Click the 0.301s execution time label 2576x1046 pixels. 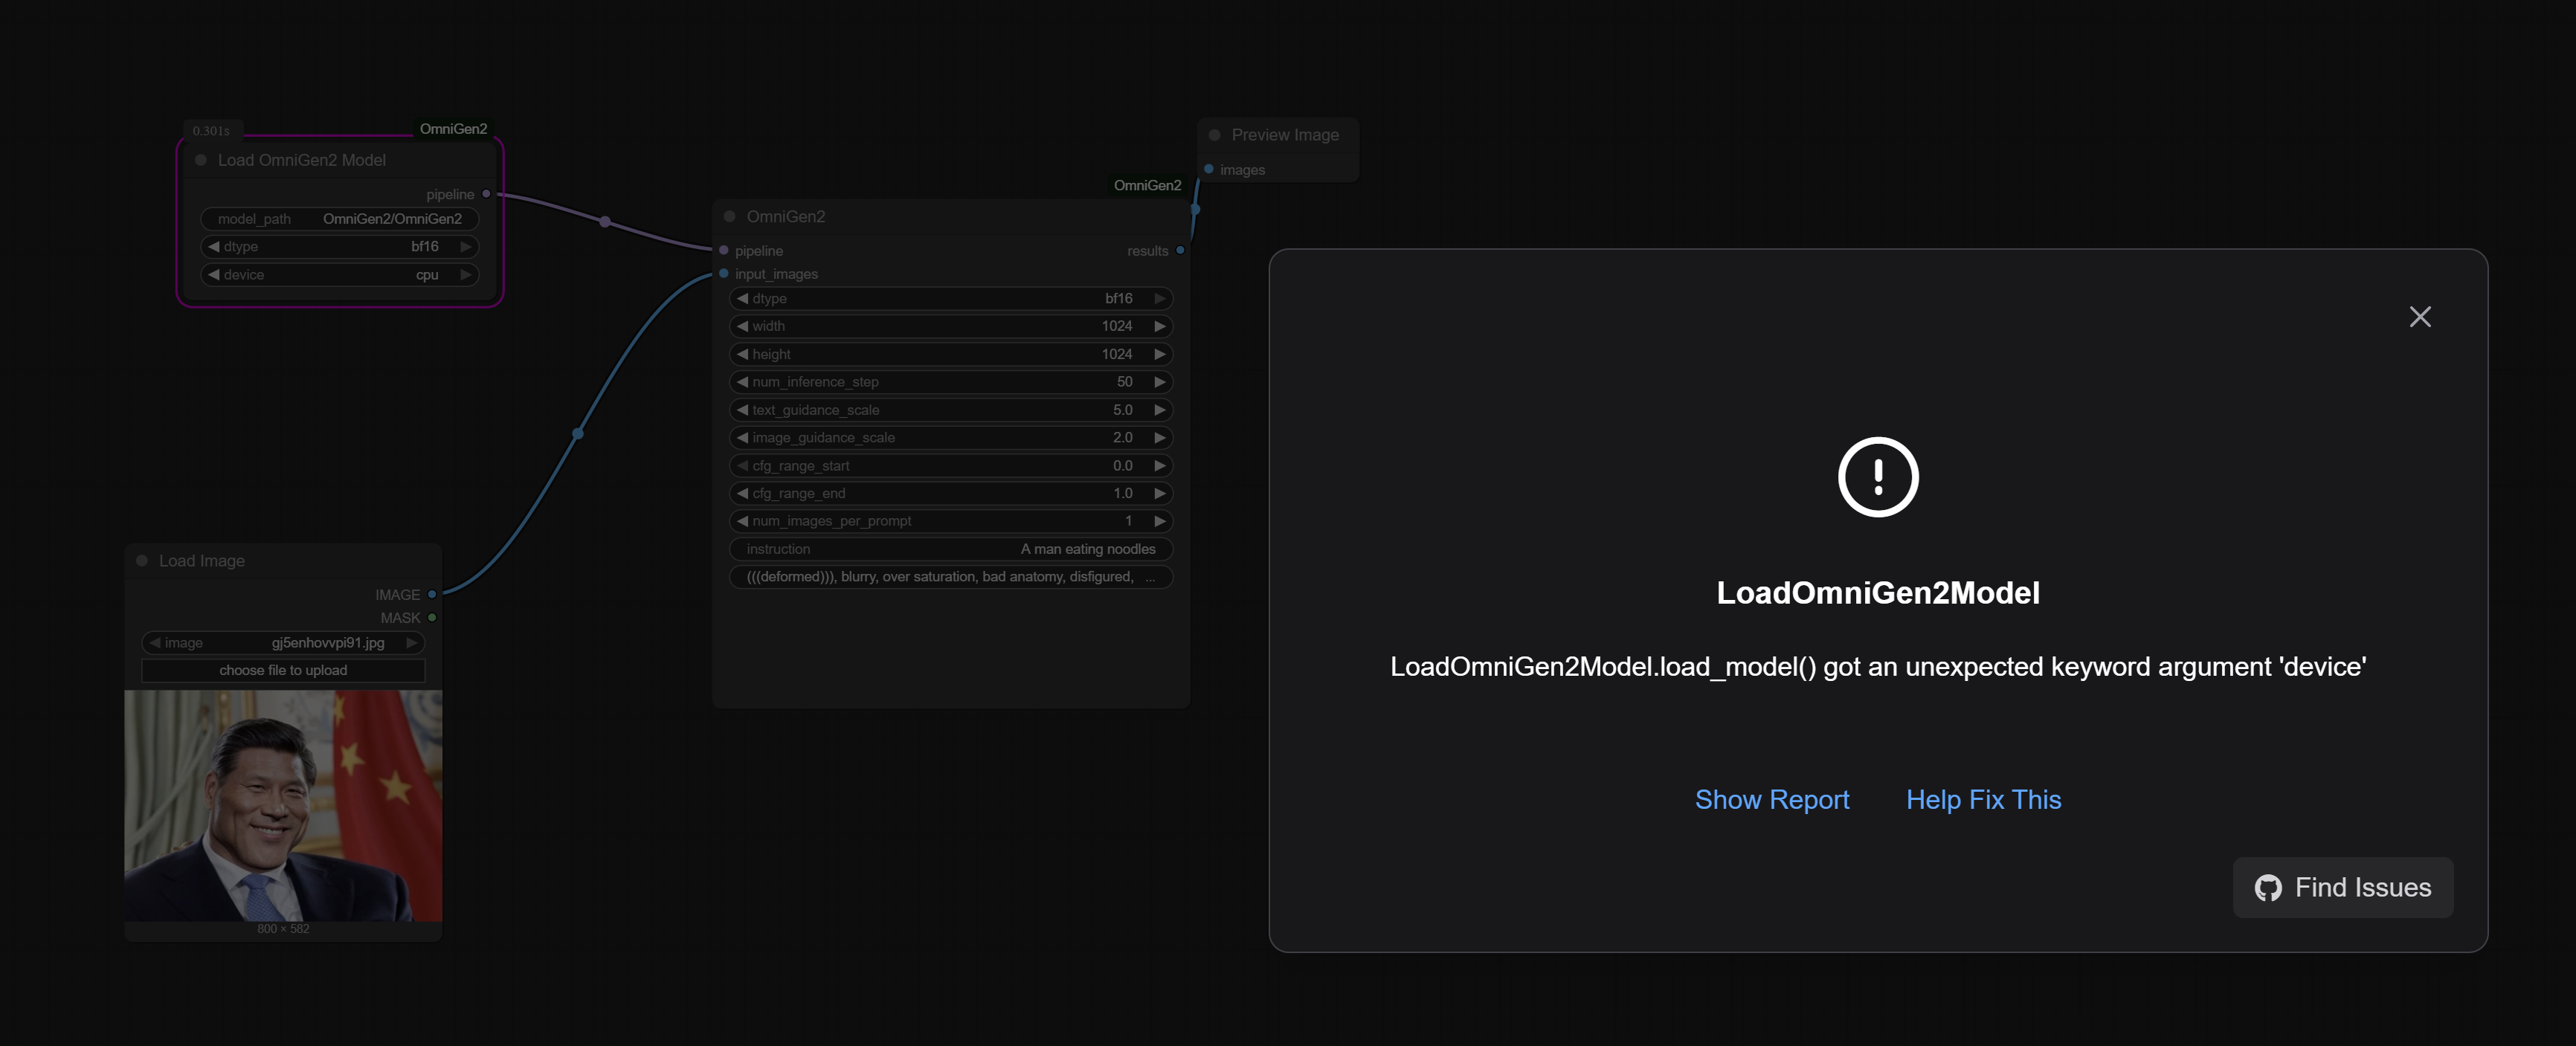click(x=211, y=131)
